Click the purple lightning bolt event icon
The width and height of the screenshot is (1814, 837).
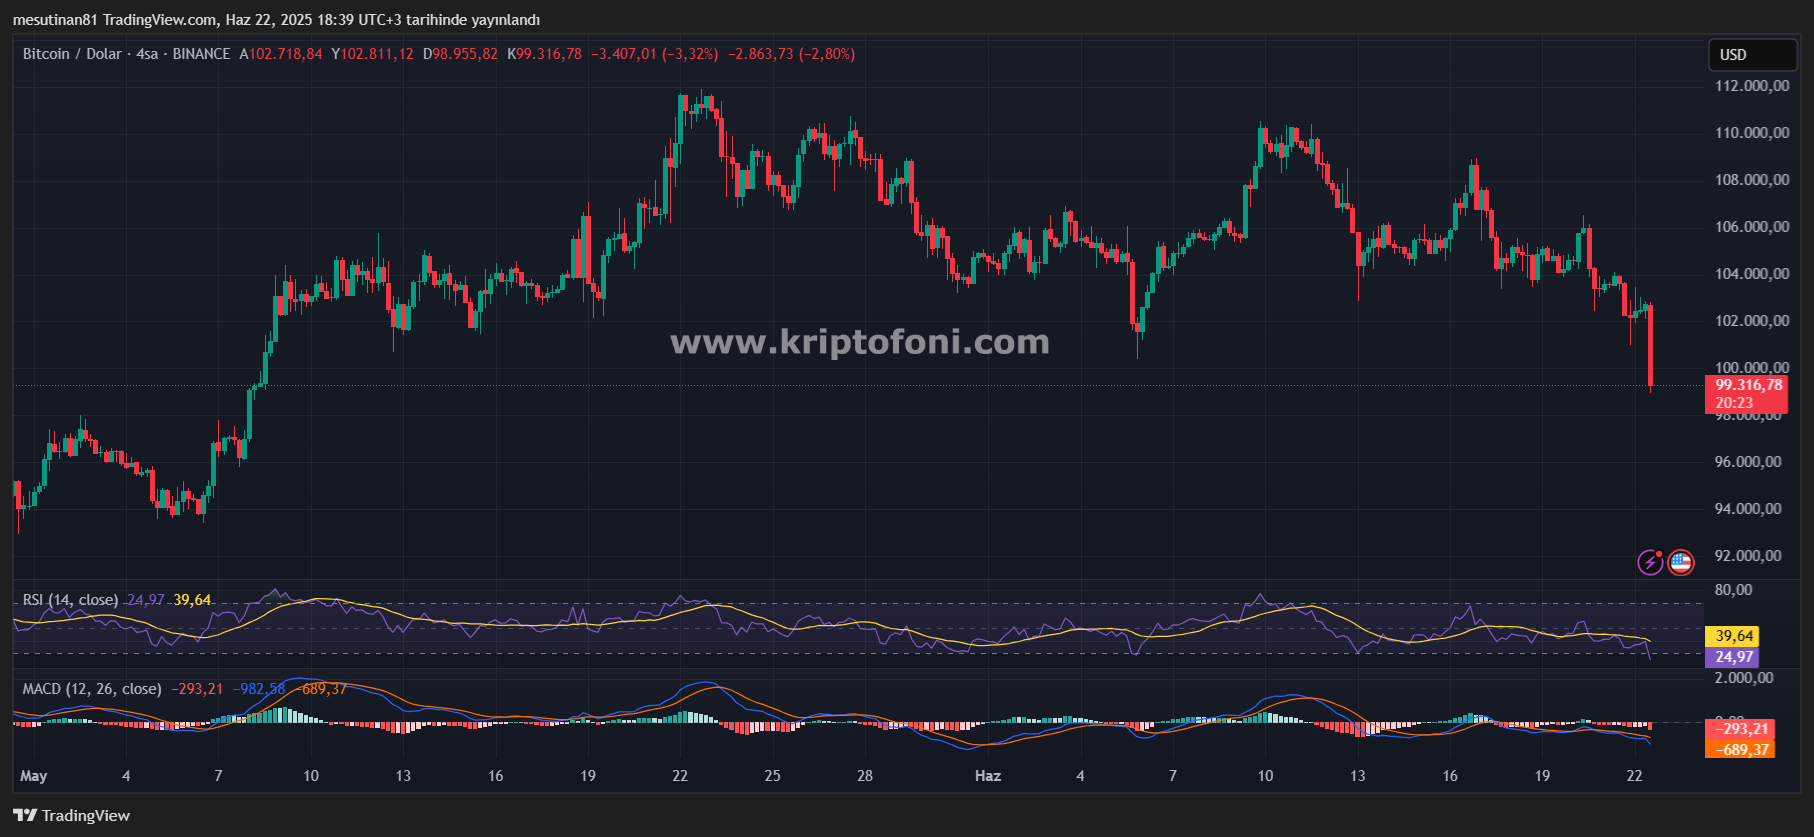click(x=1650, y=563)
